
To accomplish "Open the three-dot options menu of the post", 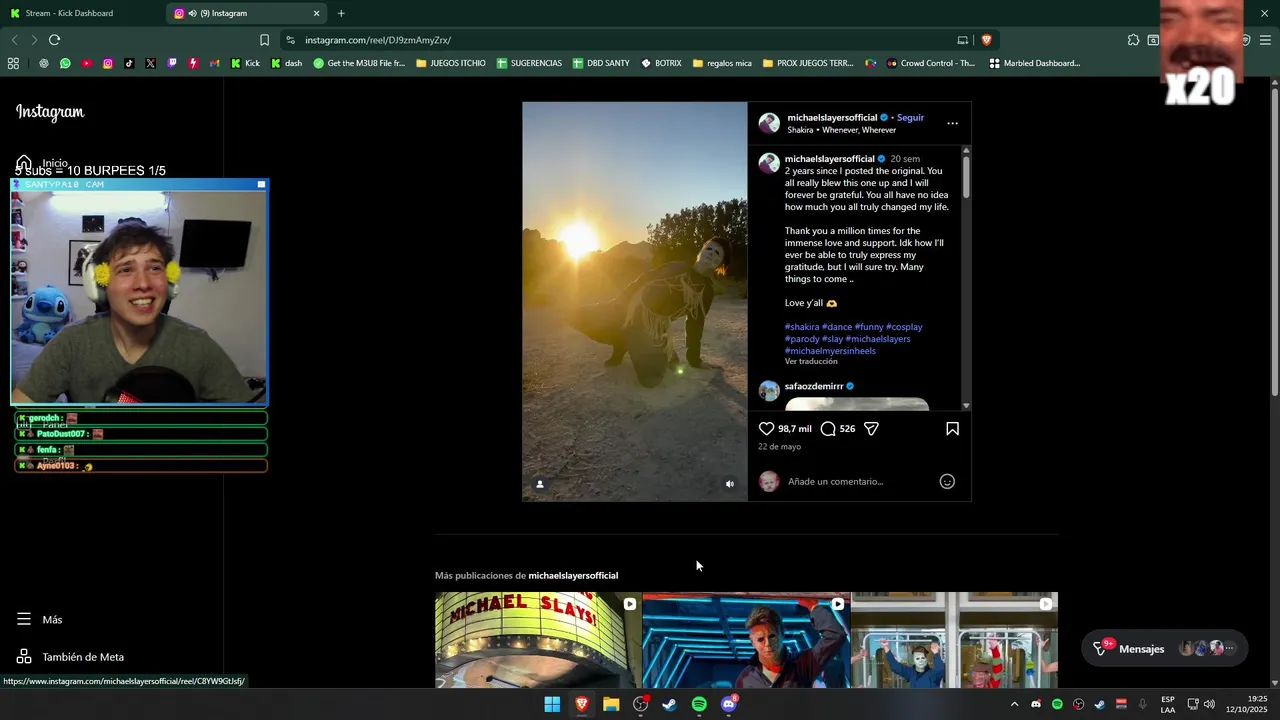I will [x=952, y=124].
